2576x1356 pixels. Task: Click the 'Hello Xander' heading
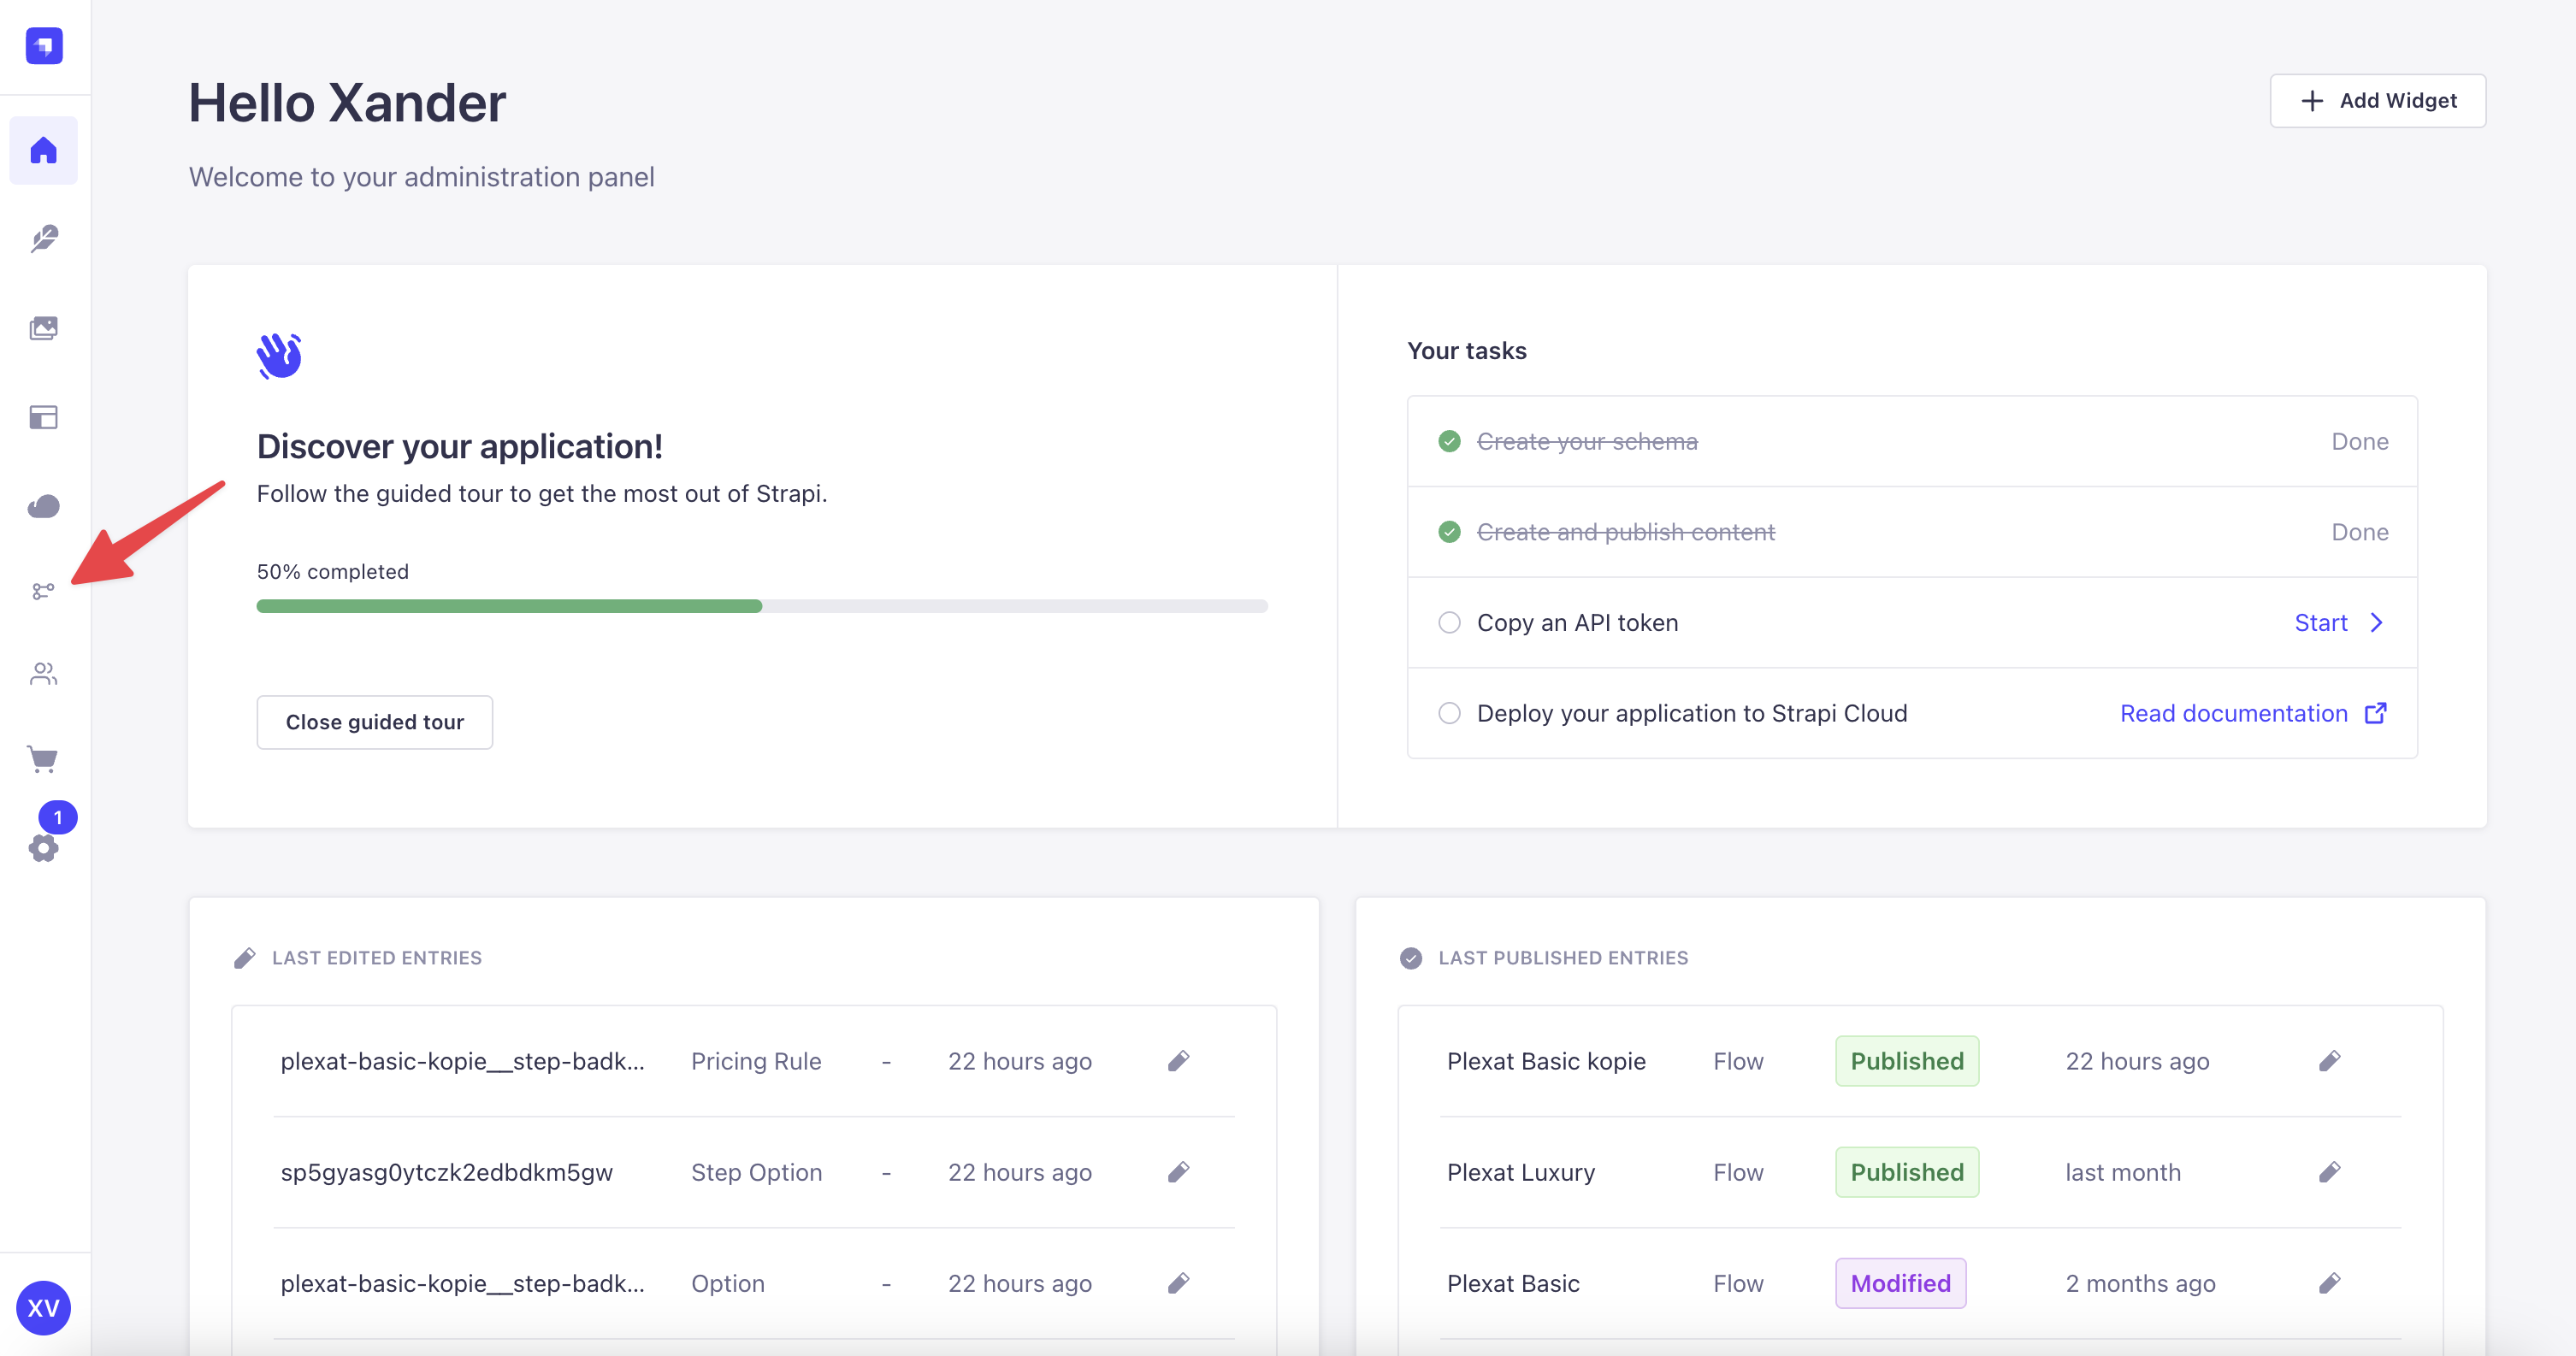click(347, 103)
